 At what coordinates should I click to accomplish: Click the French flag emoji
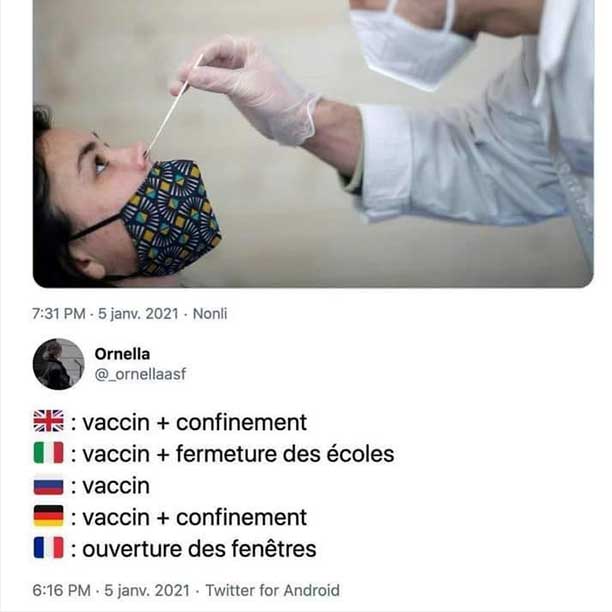click(x=48, y=547)
